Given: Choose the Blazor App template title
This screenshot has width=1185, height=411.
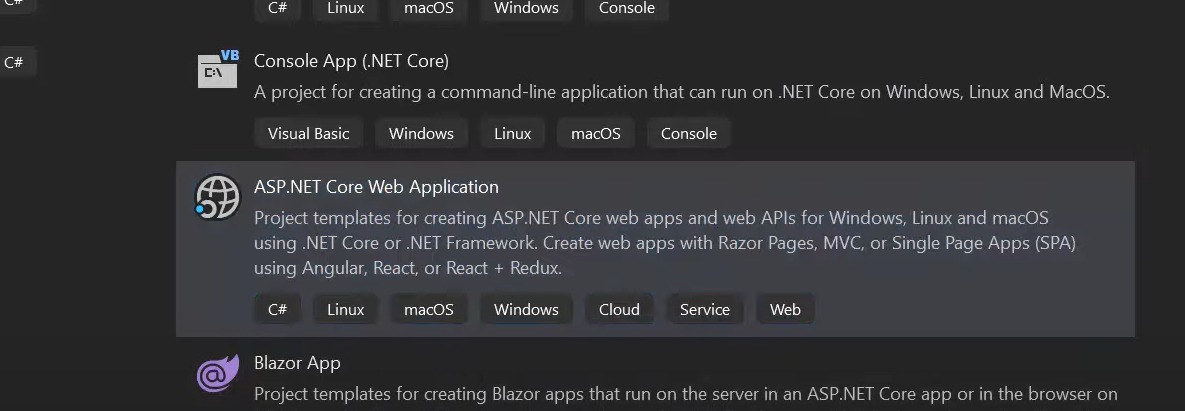Looking at the screenshot, I should tap(297, 363).
